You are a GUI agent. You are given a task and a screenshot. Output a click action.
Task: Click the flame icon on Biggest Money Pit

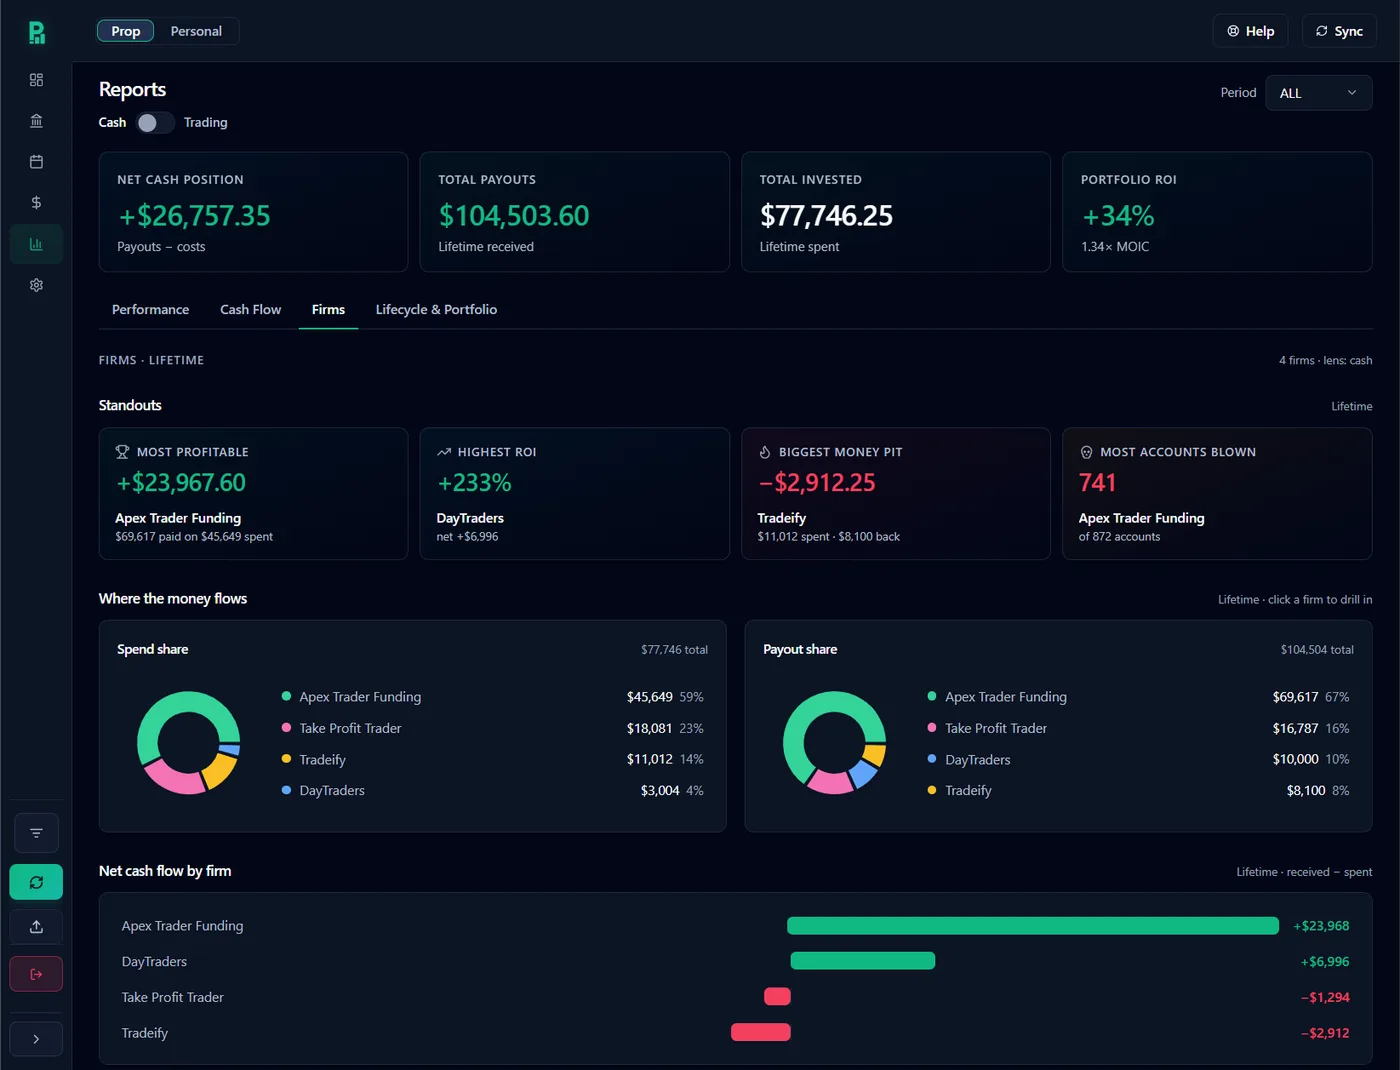tap(765, 452)
